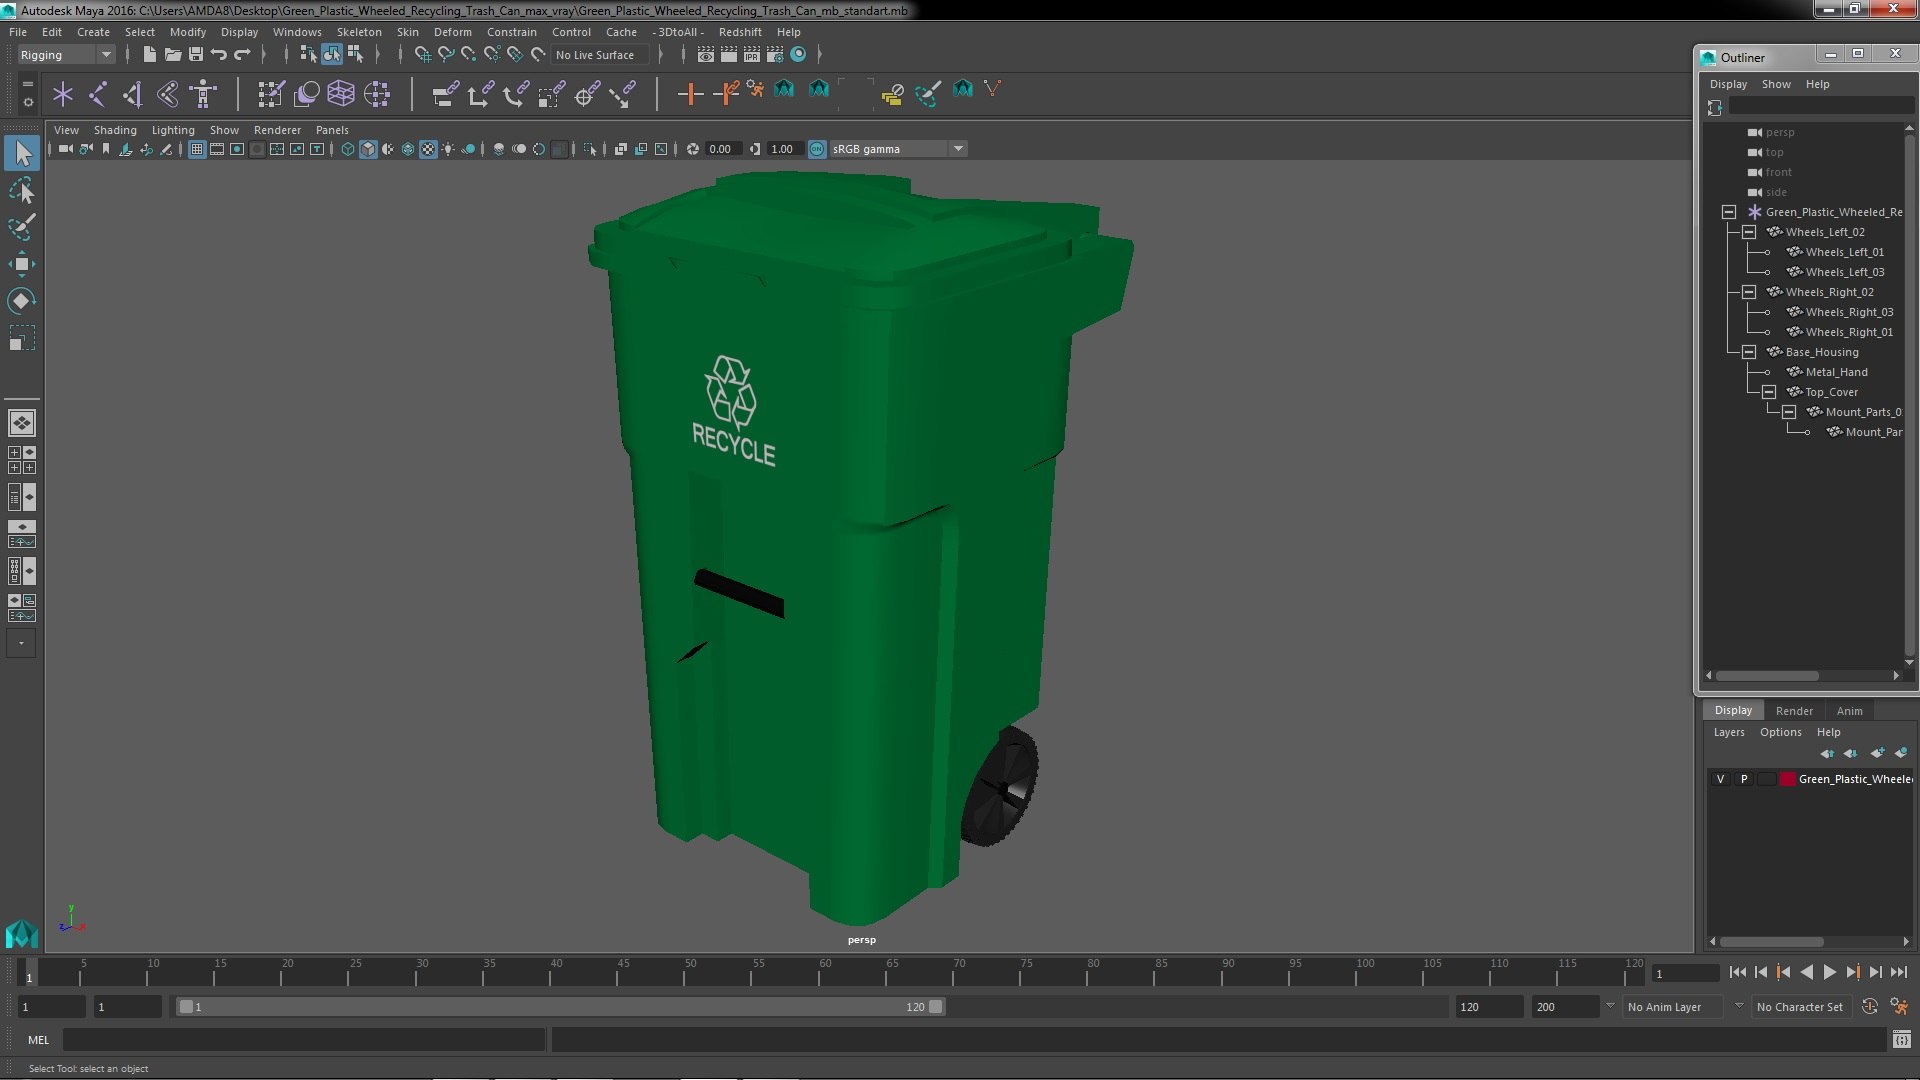
Task: Click the New Scene icon
Action: tap(149, 54)
